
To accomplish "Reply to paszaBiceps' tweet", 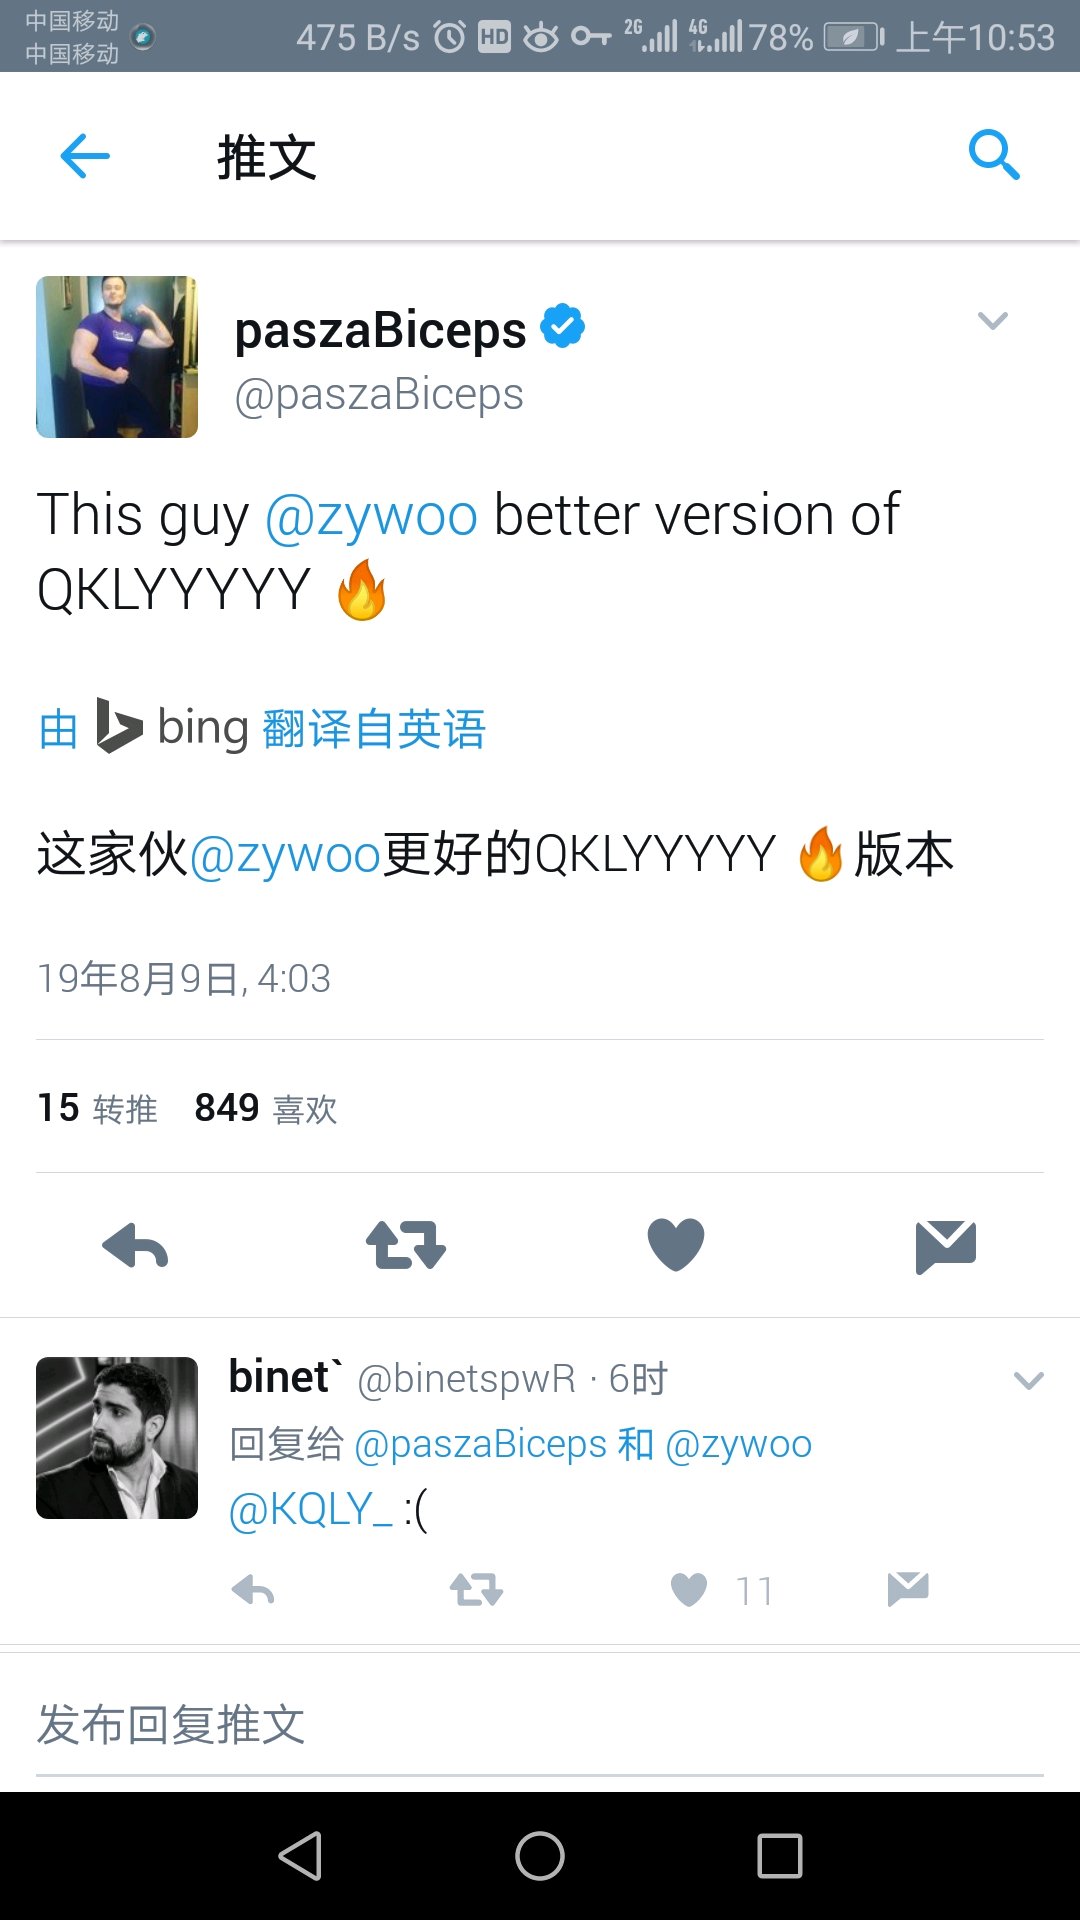I will [135, 1246].
